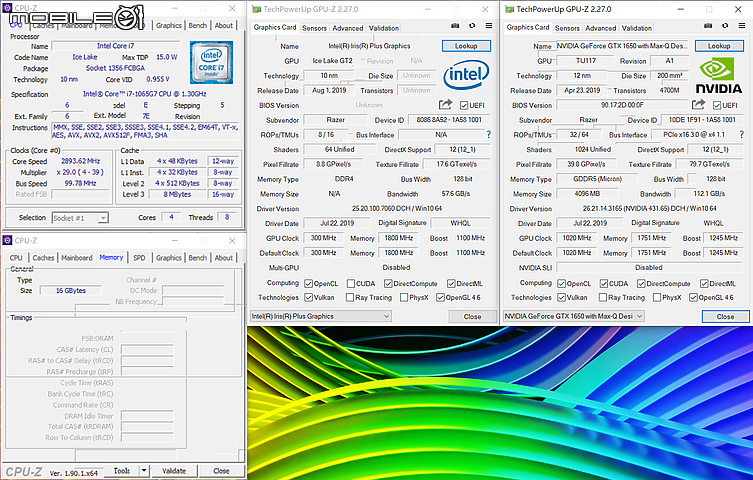
Task: Click the Intel logo in GPU-Z
Action: (x=466, y=75)
